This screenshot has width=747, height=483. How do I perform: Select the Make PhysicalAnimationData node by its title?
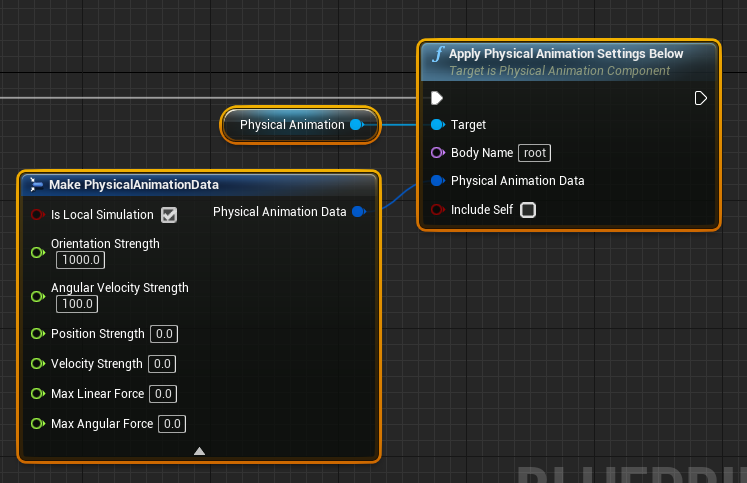click(134, 184)
